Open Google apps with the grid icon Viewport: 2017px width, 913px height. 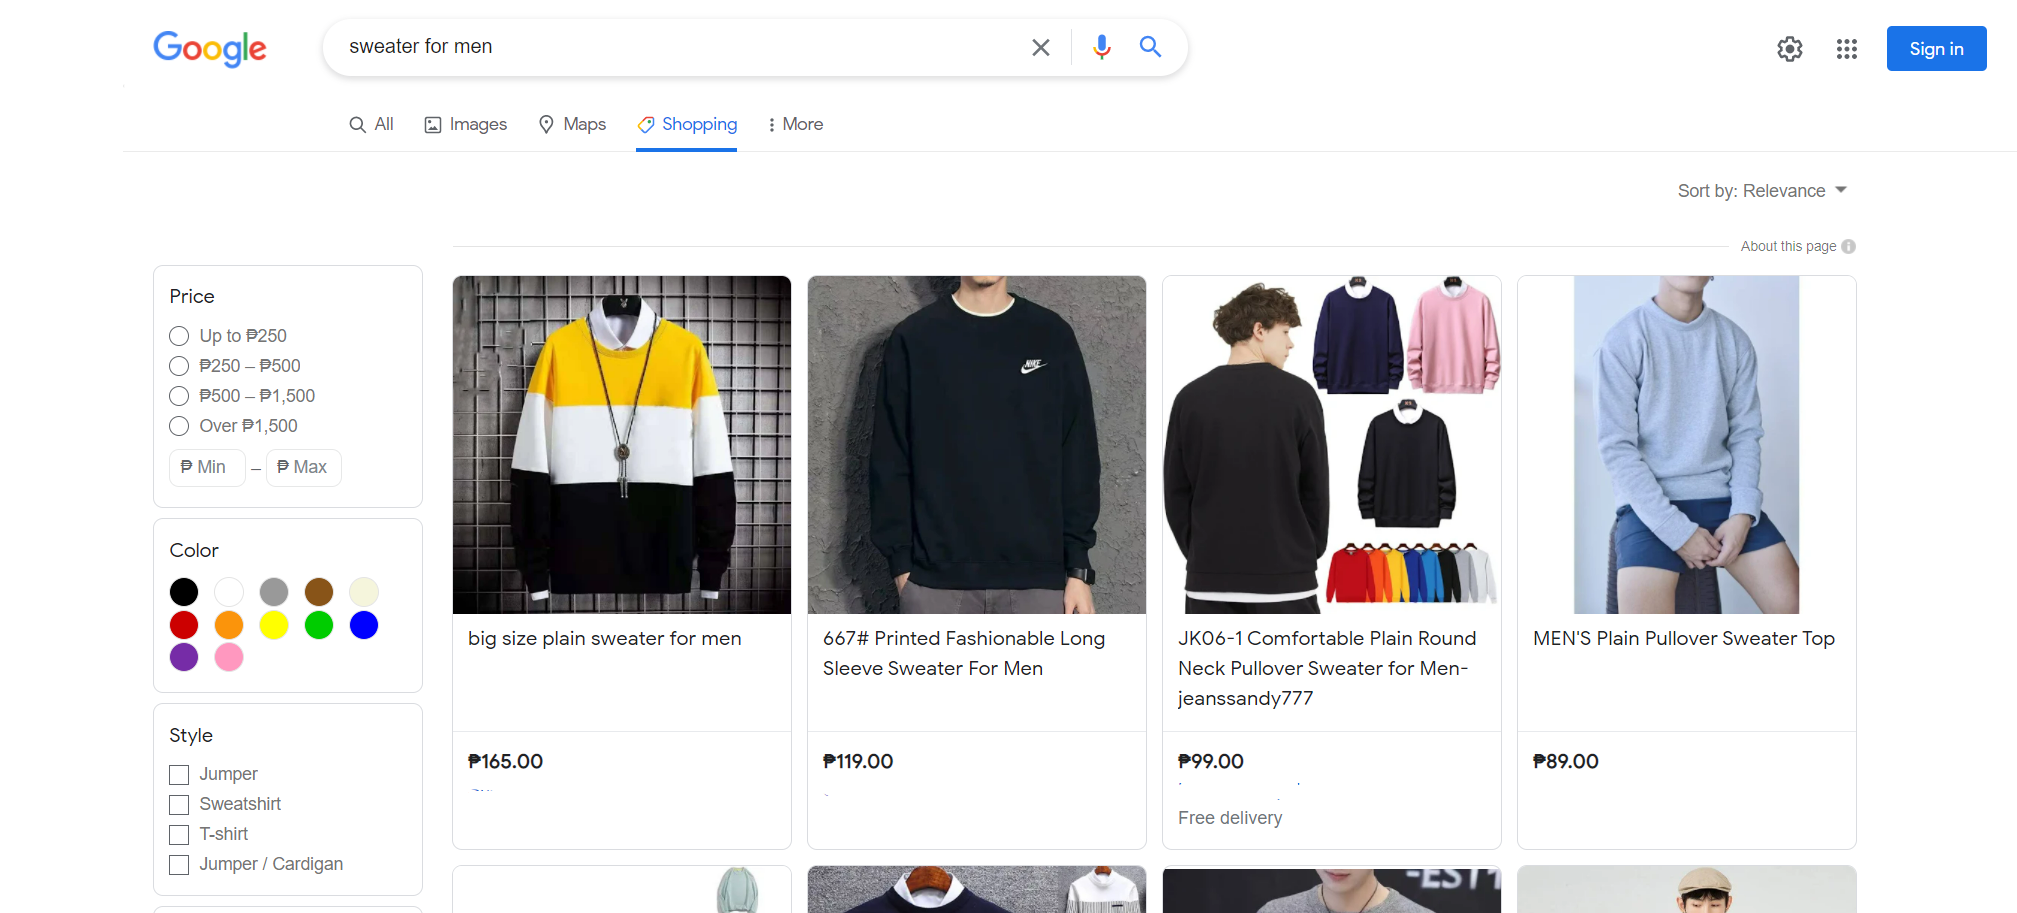(1846, 48)
